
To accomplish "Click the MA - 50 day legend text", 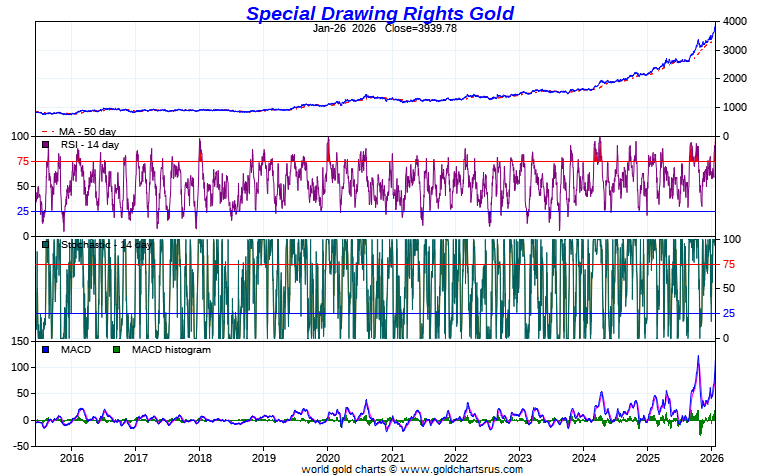I will tap(87, 132).
